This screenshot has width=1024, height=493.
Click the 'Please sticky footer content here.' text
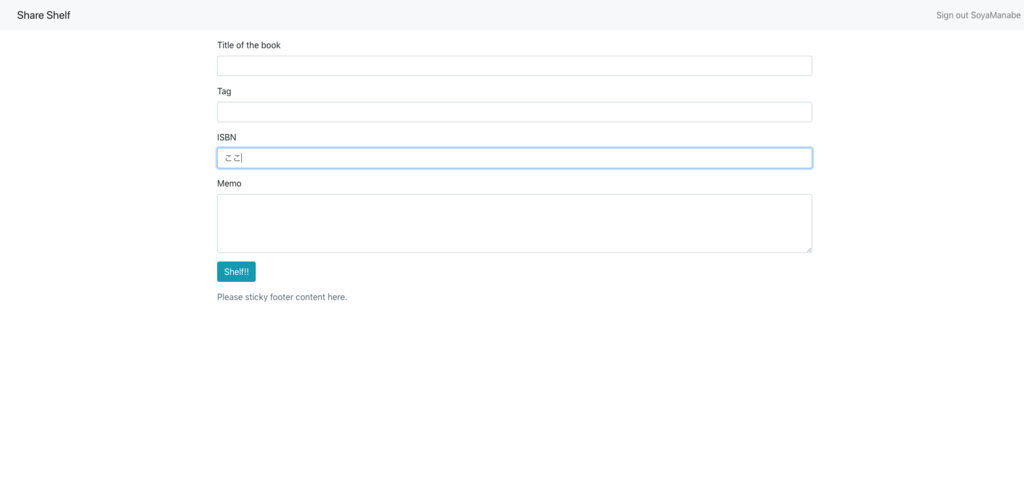282,297
